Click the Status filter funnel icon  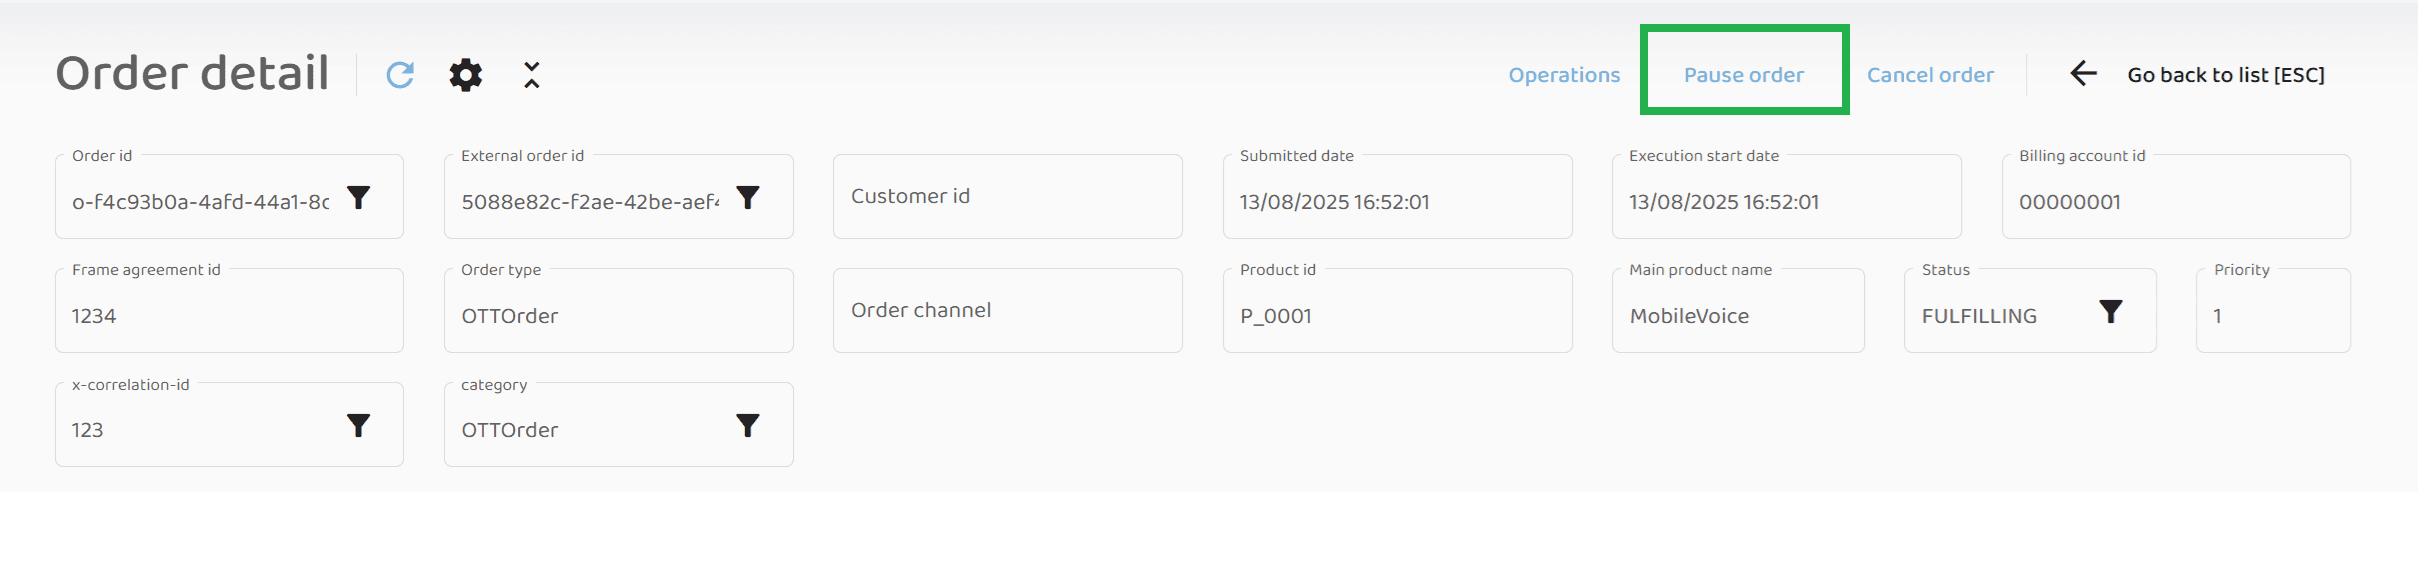[2110, 312]
